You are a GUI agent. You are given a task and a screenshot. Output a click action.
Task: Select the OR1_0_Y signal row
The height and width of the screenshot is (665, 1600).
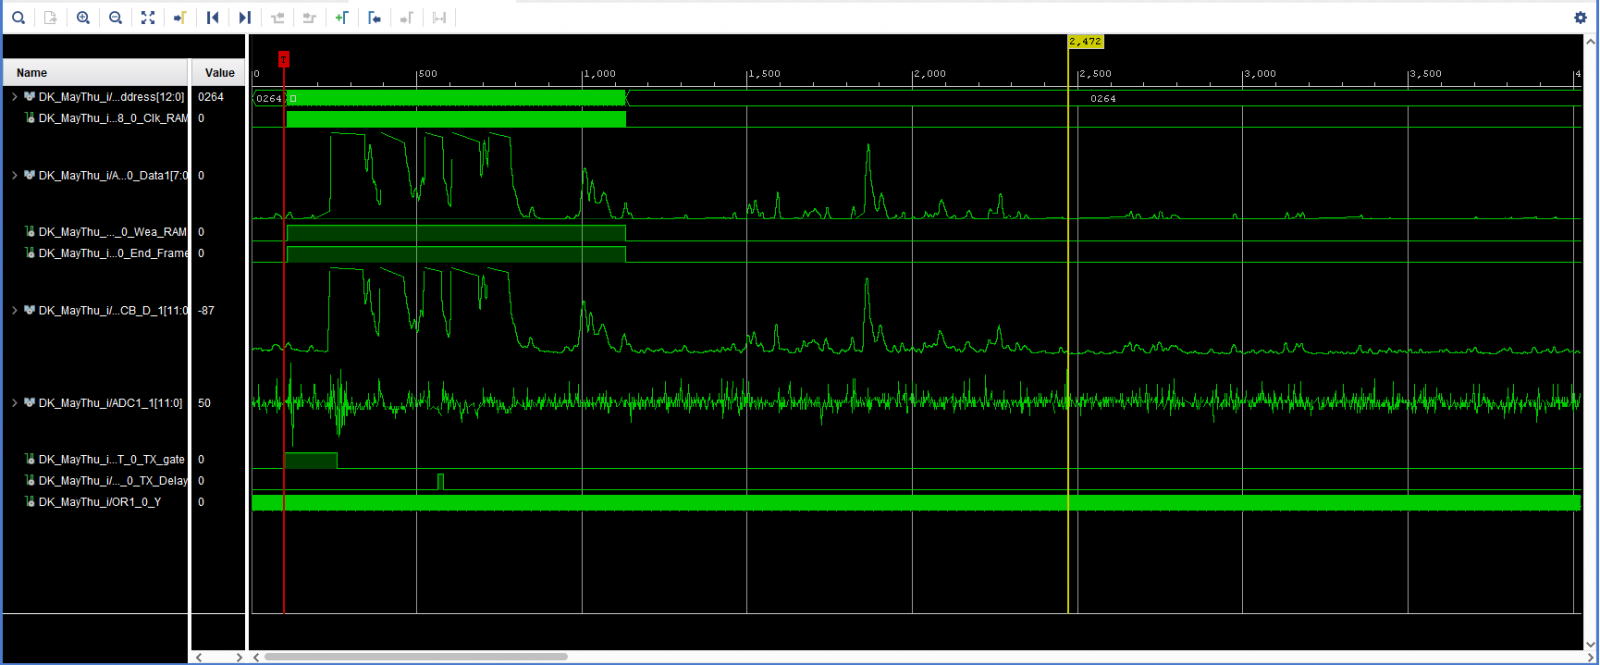pos(99,502)
